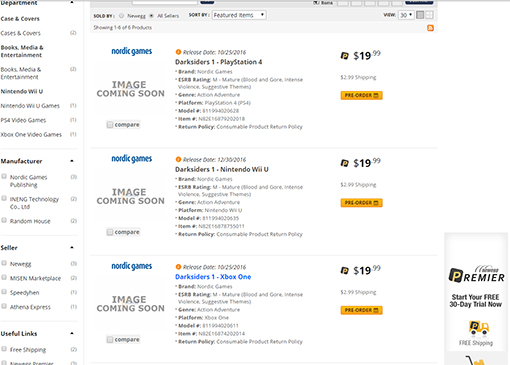Open PS4 Video Games category
This screenshot has height=365, width=510.
coord(23,120)
